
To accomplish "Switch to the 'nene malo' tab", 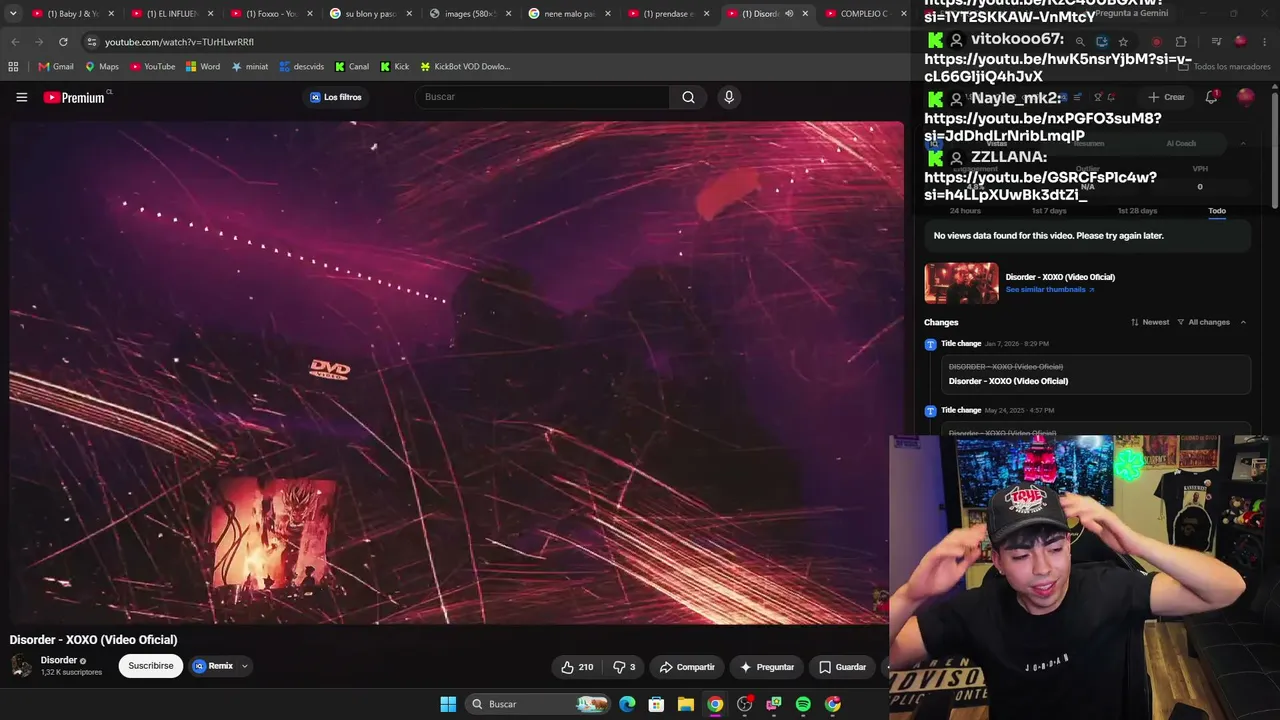I will pos(567,14).
